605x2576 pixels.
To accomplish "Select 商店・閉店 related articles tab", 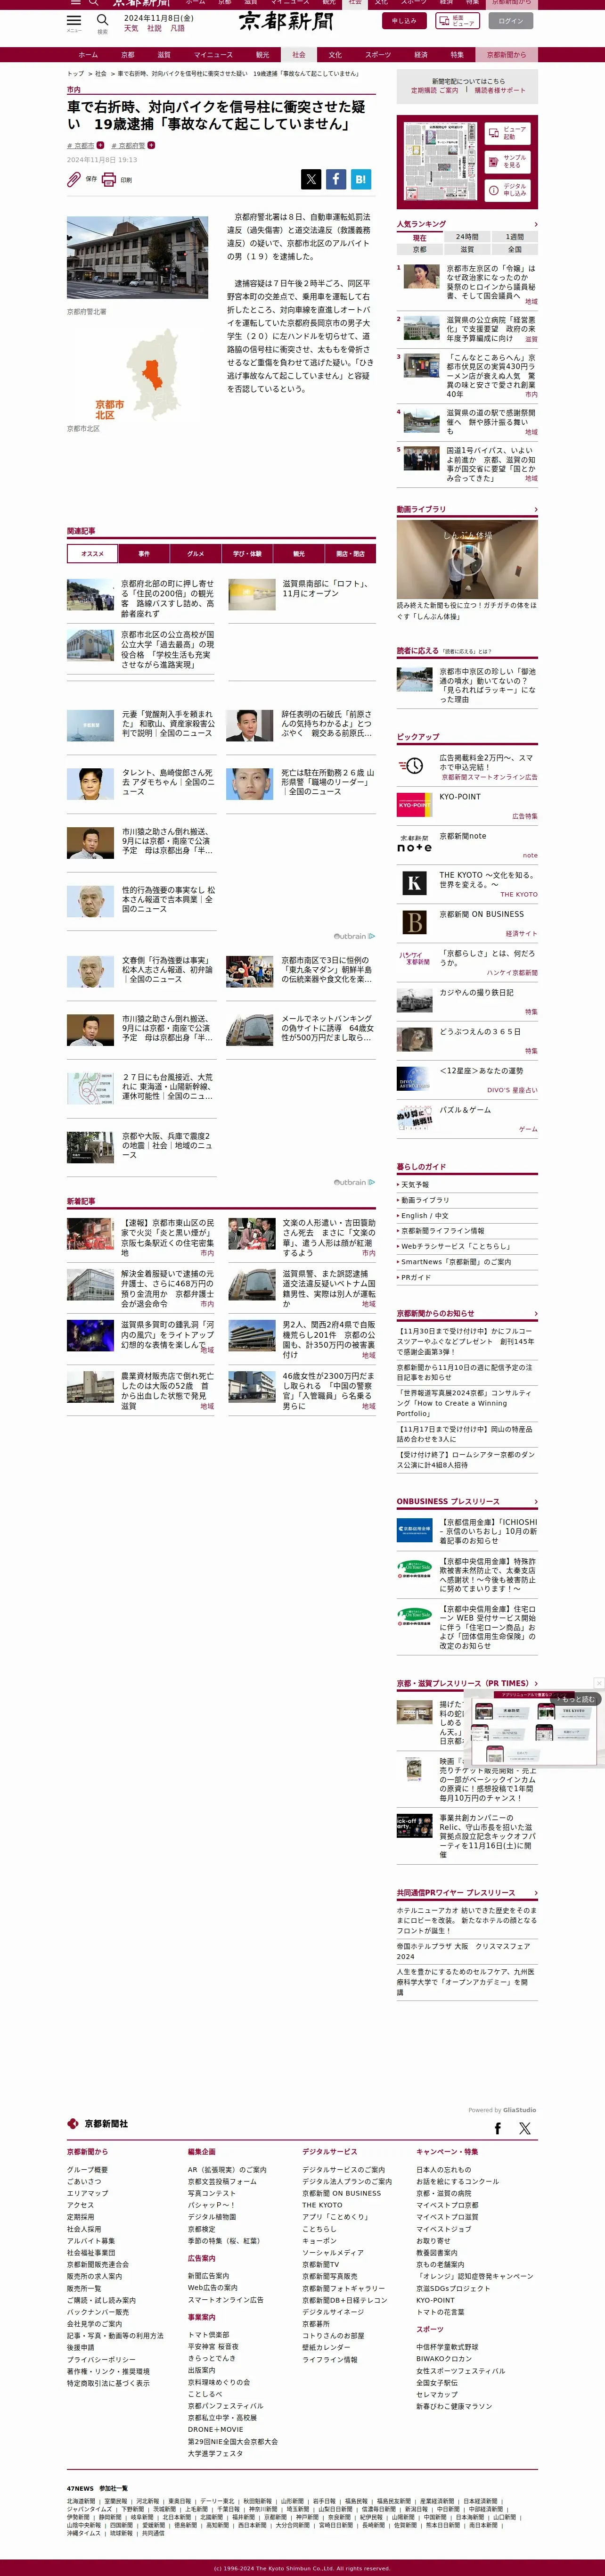I will 351,553.
